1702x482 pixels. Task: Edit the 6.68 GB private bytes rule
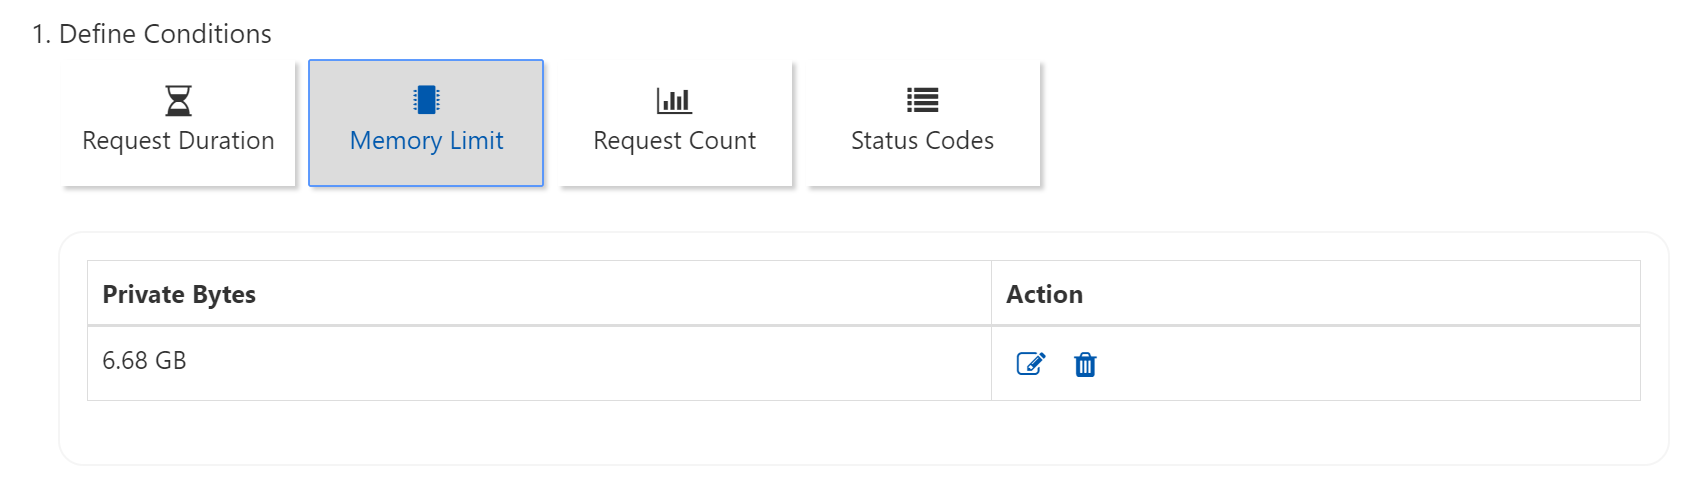pyautogui.click(x=1030, y=364)
